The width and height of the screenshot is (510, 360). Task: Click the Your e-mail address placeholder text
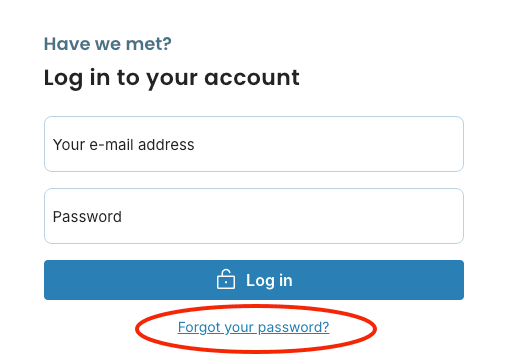pos(123,145)
